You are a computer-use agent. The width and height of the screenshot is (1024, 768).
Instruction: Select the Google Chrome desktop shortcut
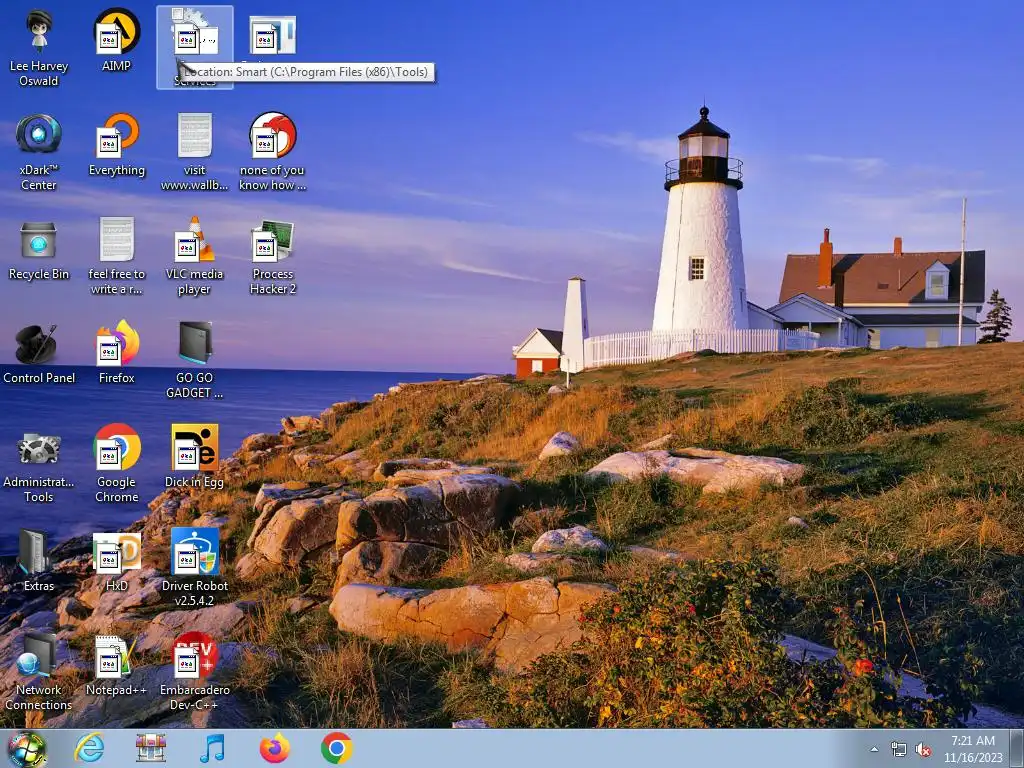116,463
